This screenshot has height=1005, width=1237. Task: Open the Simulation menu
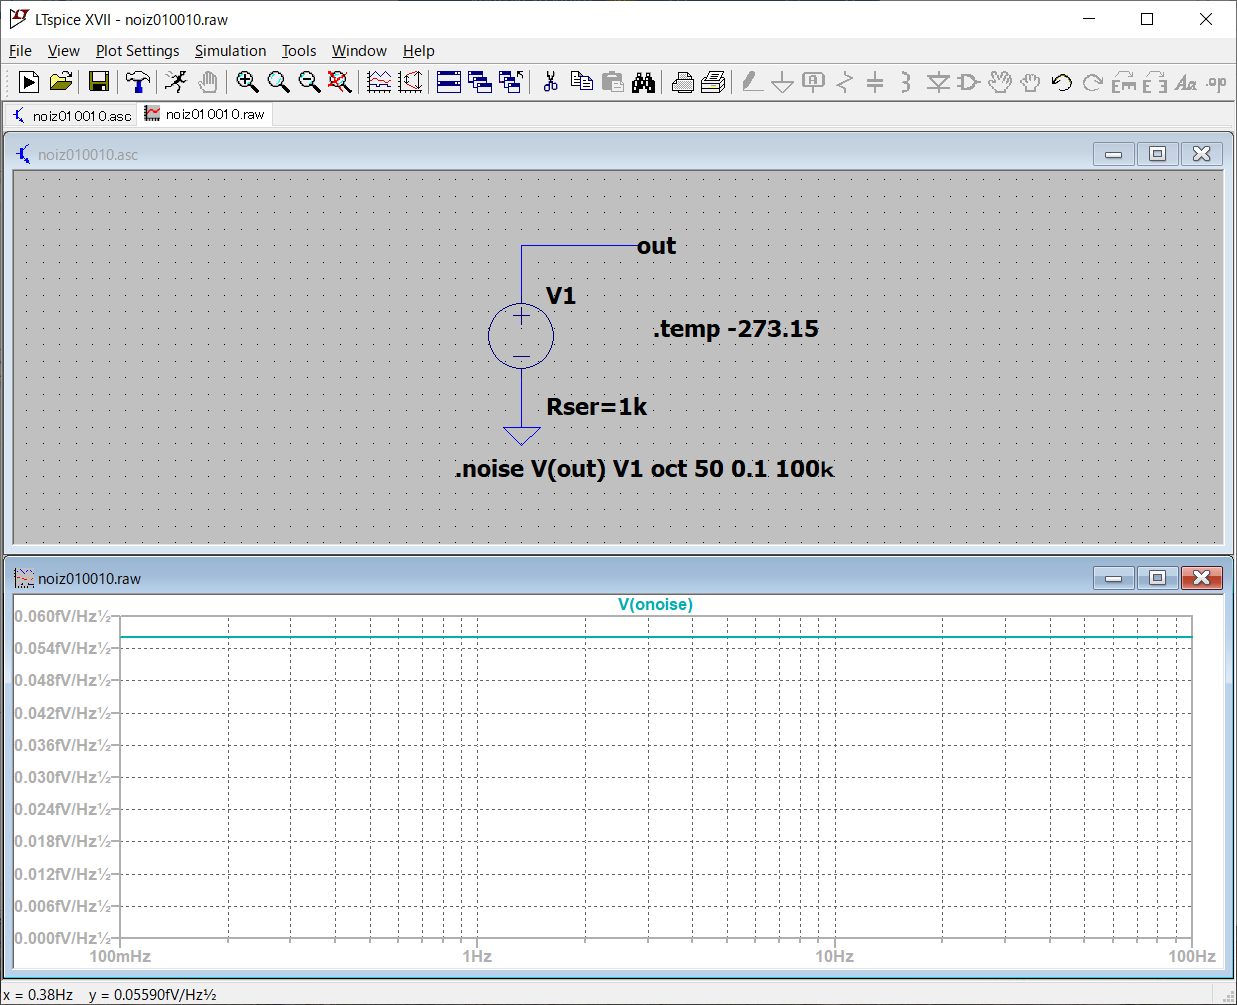(230, 51)
